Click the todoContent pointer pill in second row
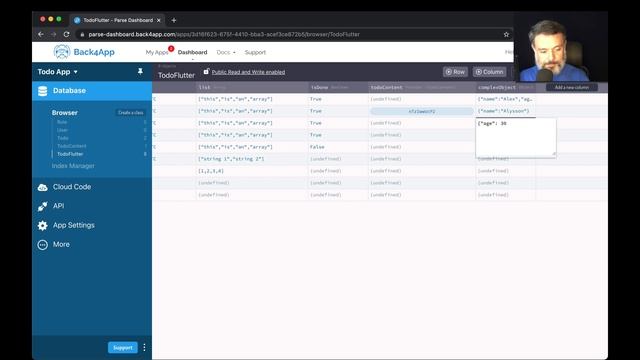Screen dimensions: 640x360 [422, 111]
